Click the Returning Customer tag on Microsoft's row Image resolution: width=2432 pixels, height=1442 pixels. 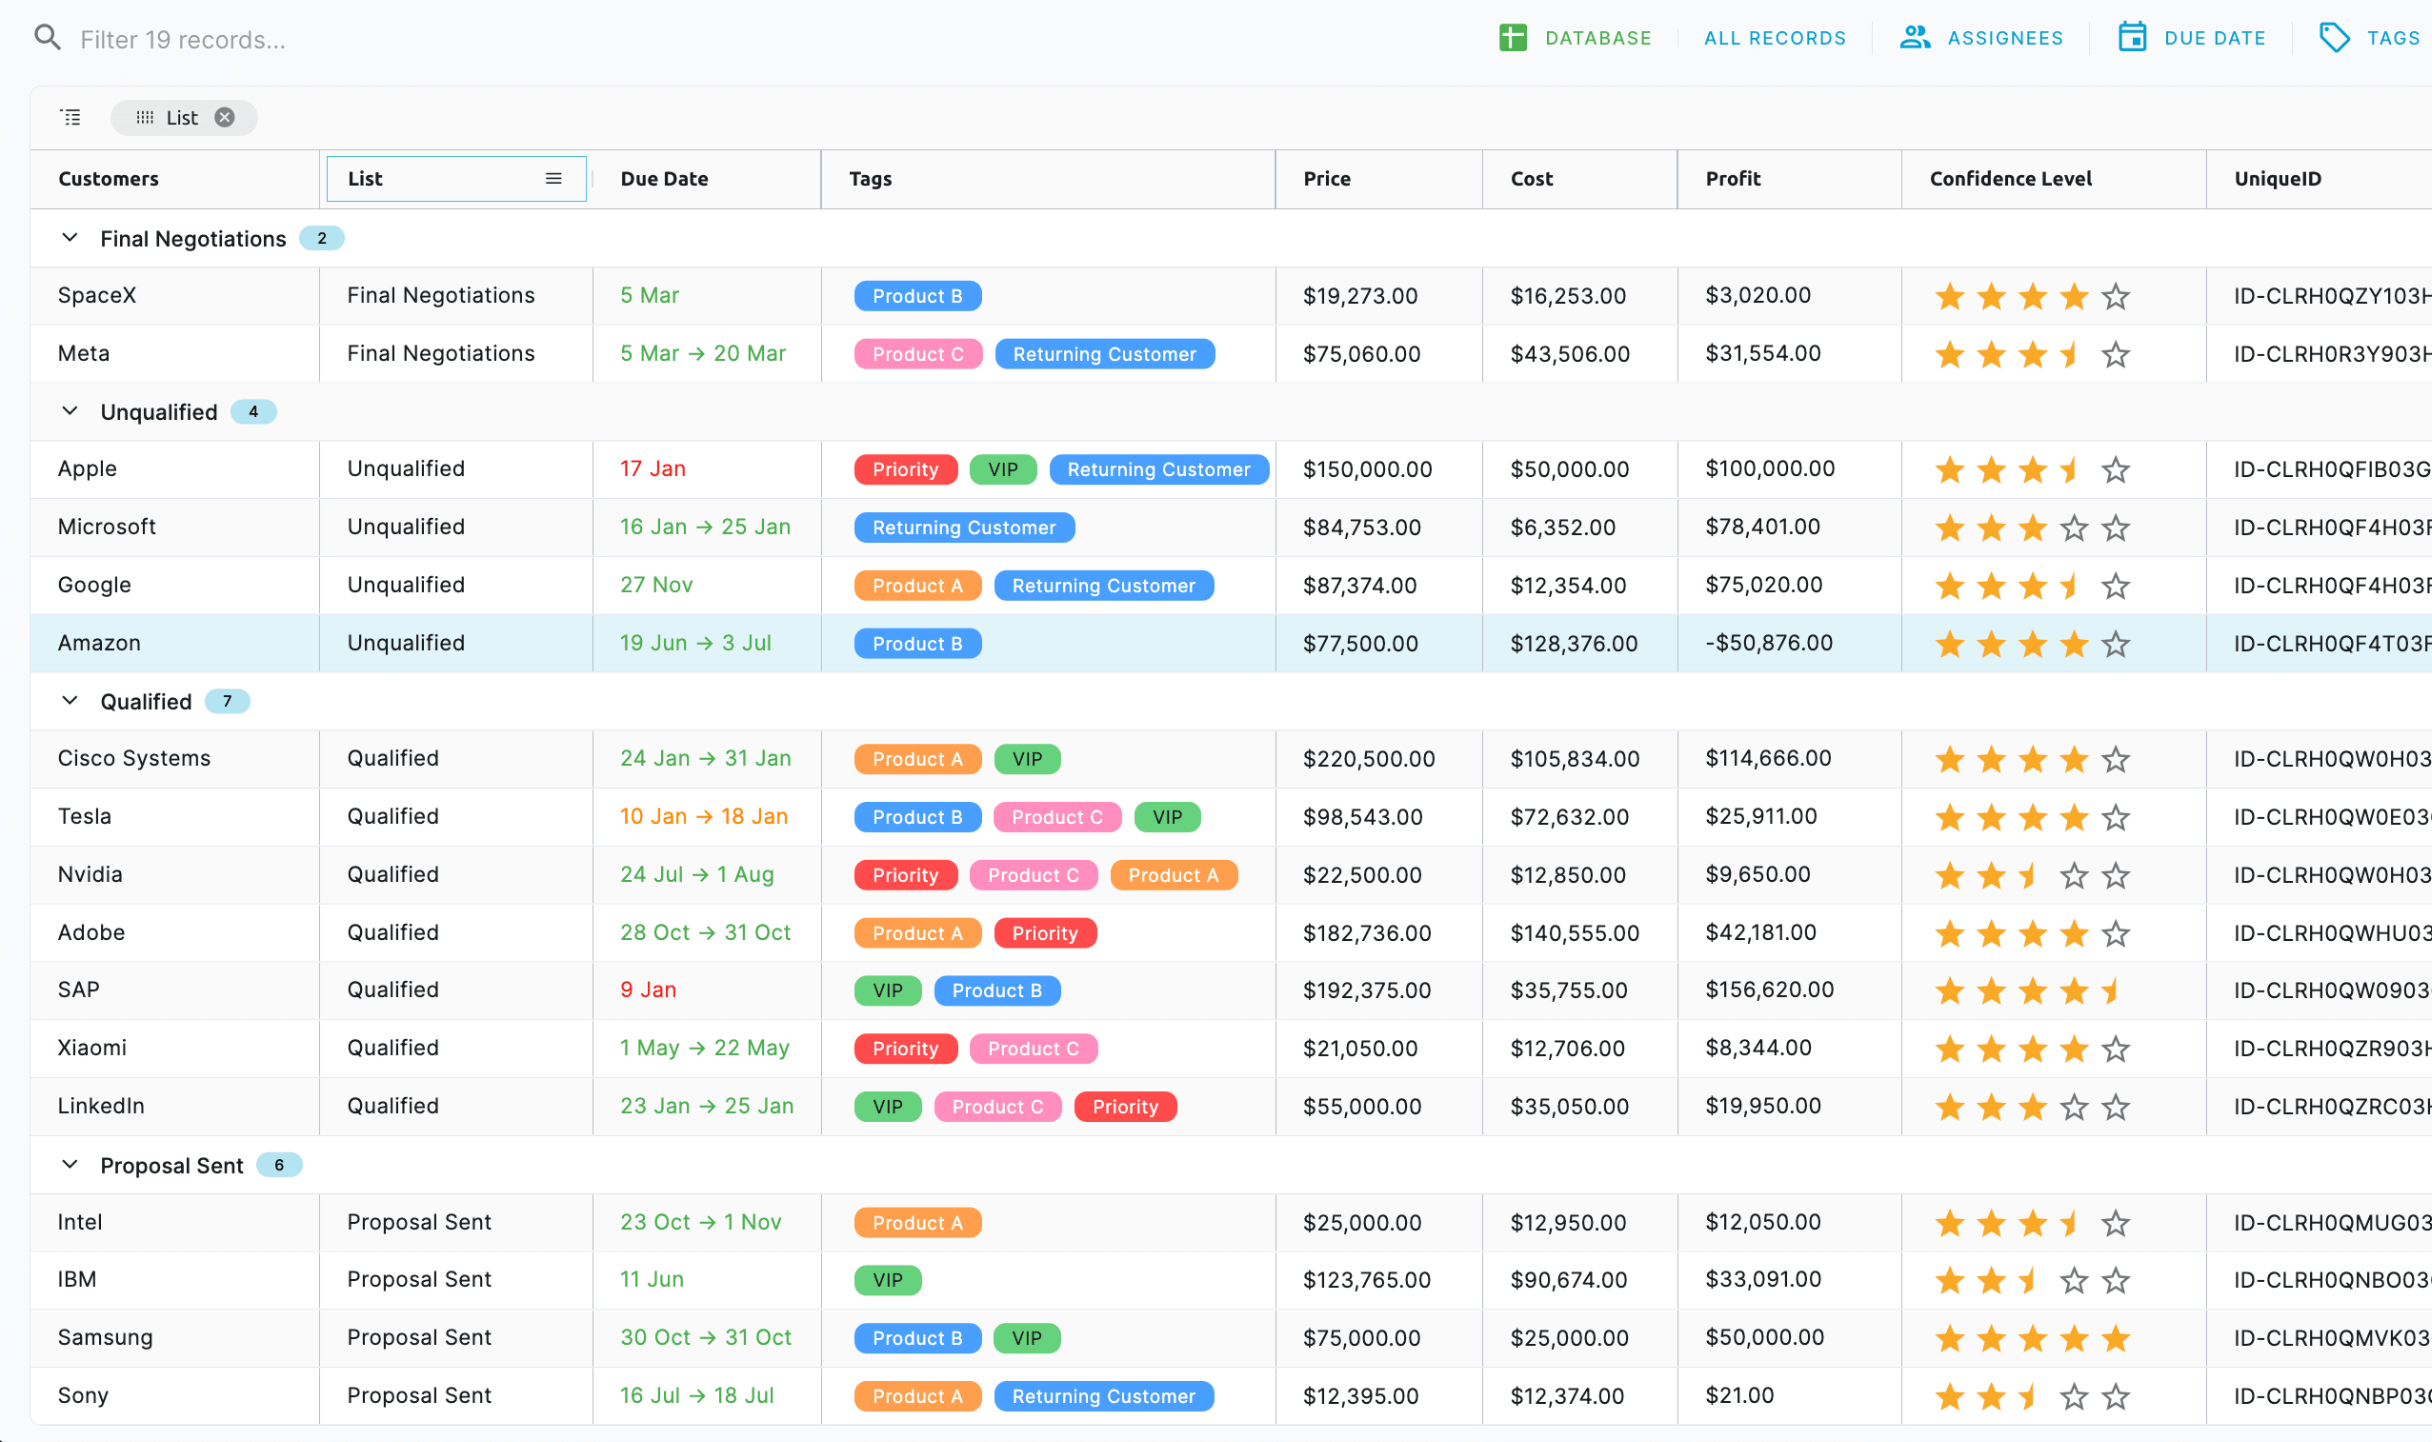[963, 527]
